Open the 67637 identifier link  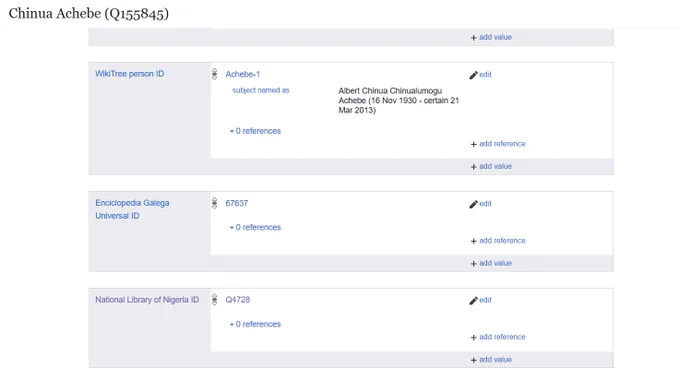pyautogui.click(x=236, y=203)
